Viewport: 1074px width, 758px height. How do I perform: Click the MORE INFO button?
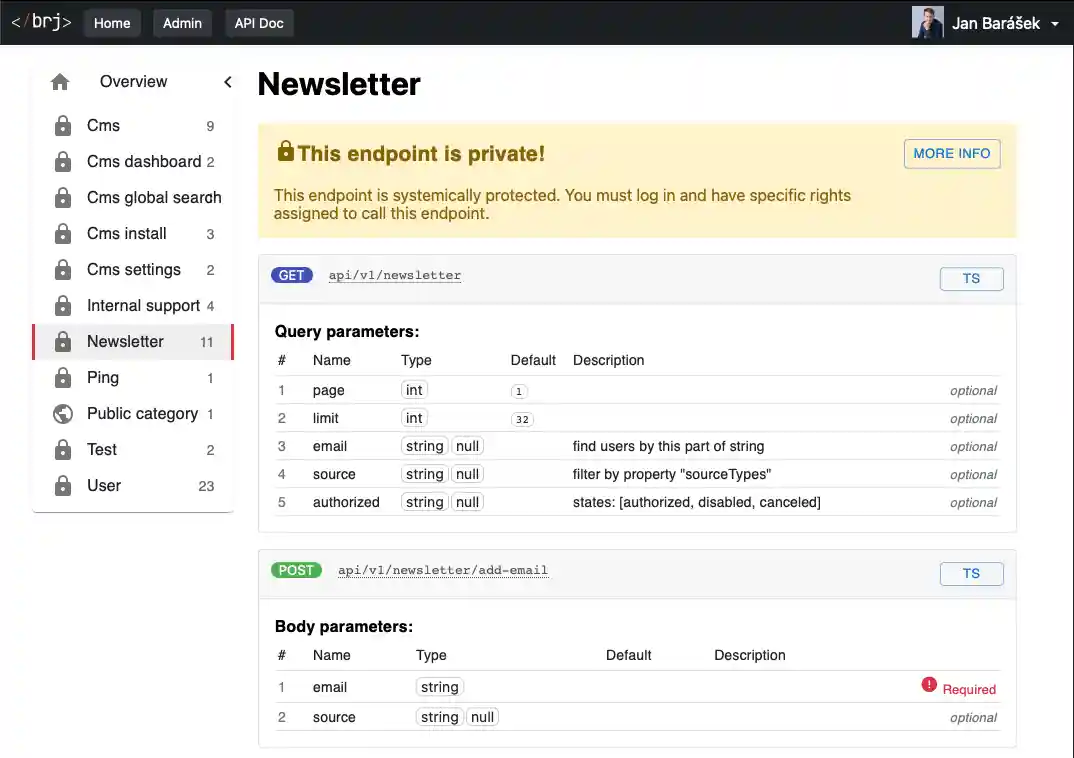[x=951, y=153]
